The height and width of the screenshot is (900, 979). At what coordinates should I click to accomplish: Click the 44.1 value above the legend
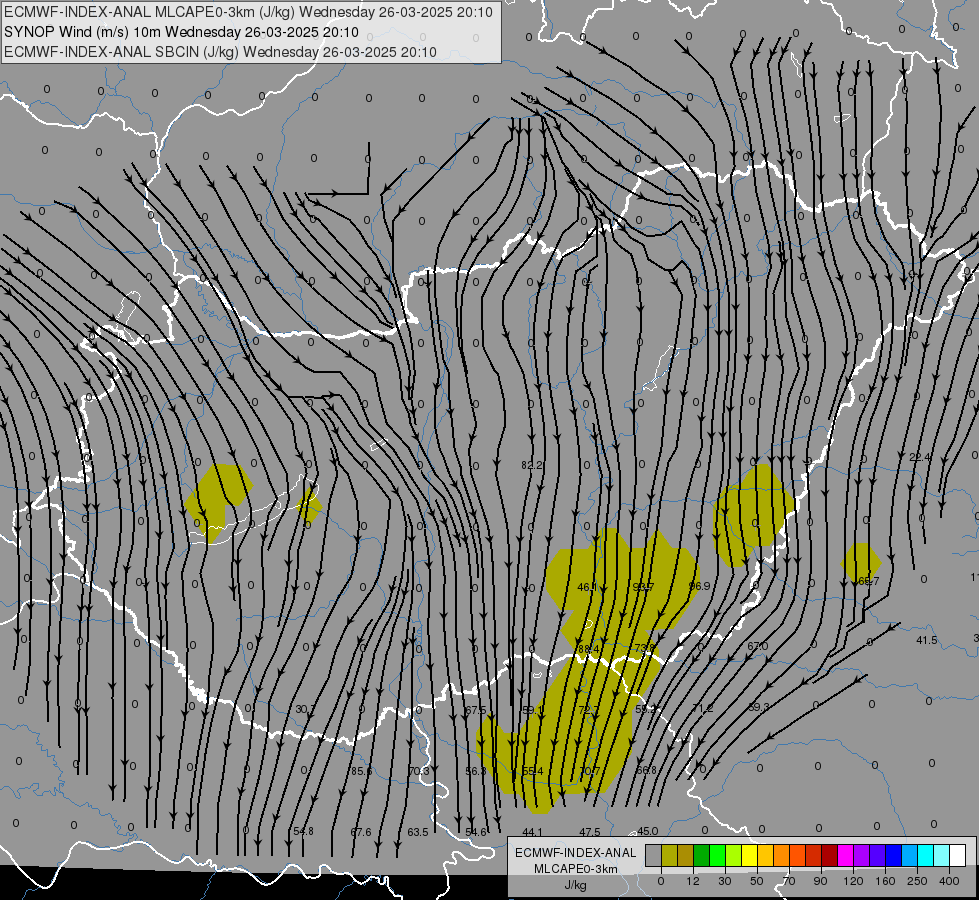533,832
